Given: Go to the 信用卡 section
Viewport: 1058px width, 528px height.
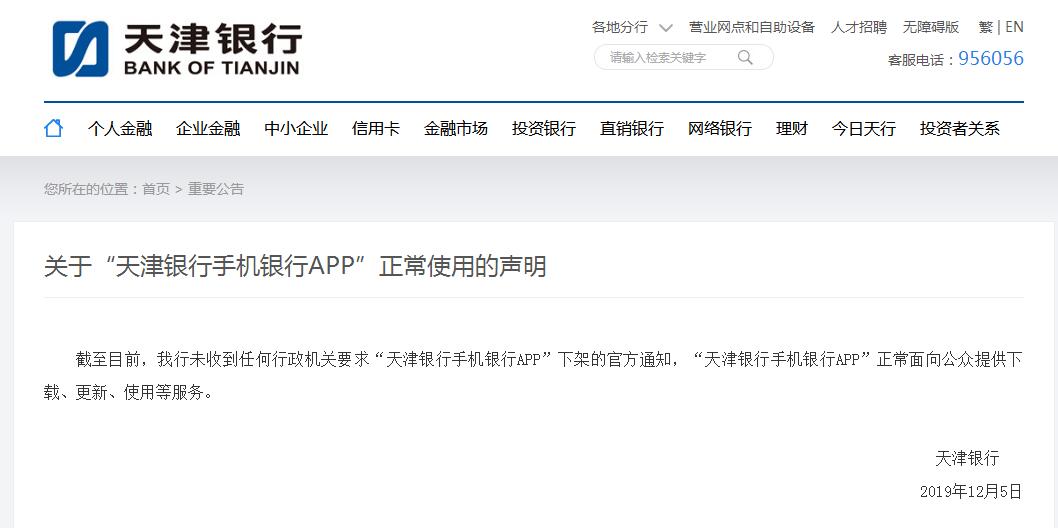Looking at the screenshot, I should point(376,129).
